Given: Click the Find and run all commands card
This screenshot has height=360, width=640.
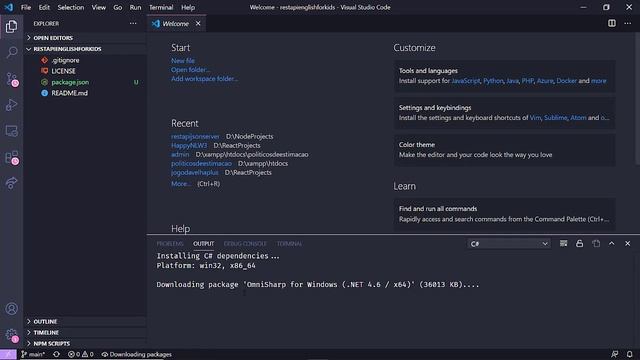Looking at the screenshot, I should click(504, 214).
